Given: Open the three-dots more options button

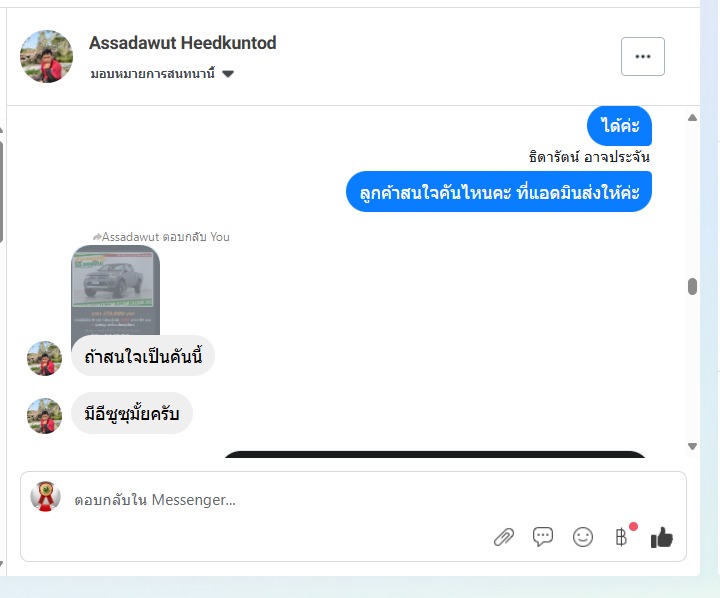Looking at the screenshot, I should (642, 56).
